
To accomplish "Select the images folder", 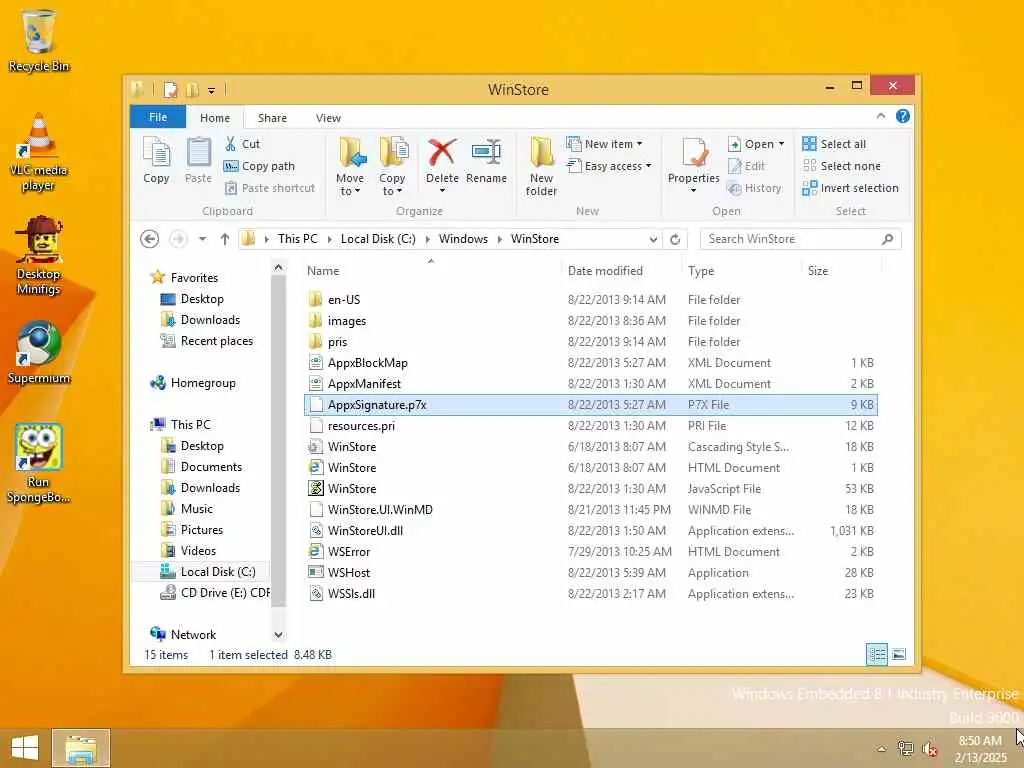I will (x=590, y=321).
